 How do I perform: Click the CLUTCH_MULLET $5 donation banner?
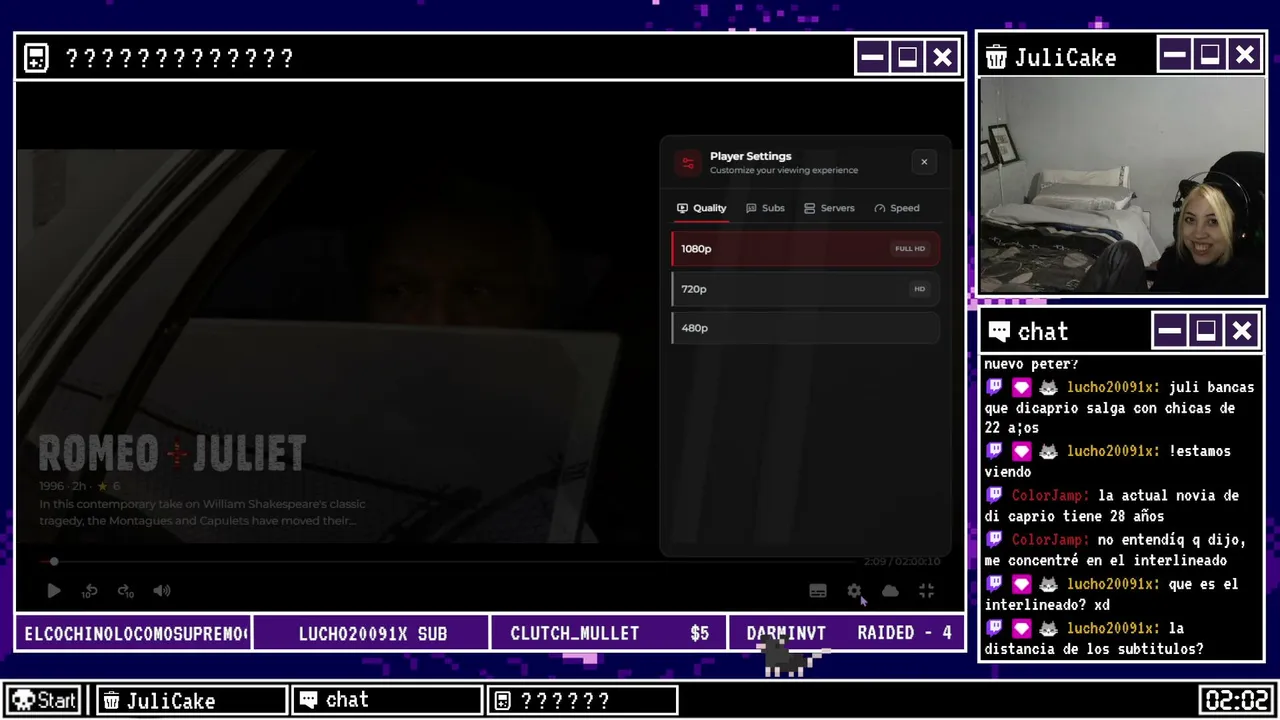click(609, 633)
